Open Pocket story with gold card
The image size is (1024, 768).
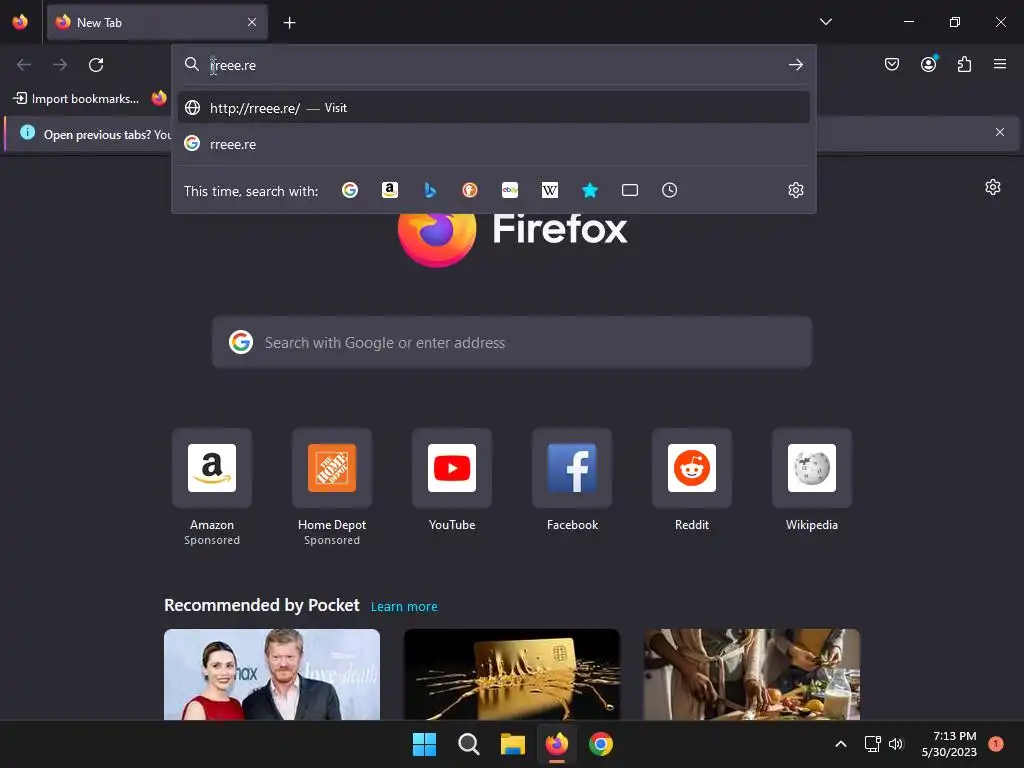click(512, 675)
